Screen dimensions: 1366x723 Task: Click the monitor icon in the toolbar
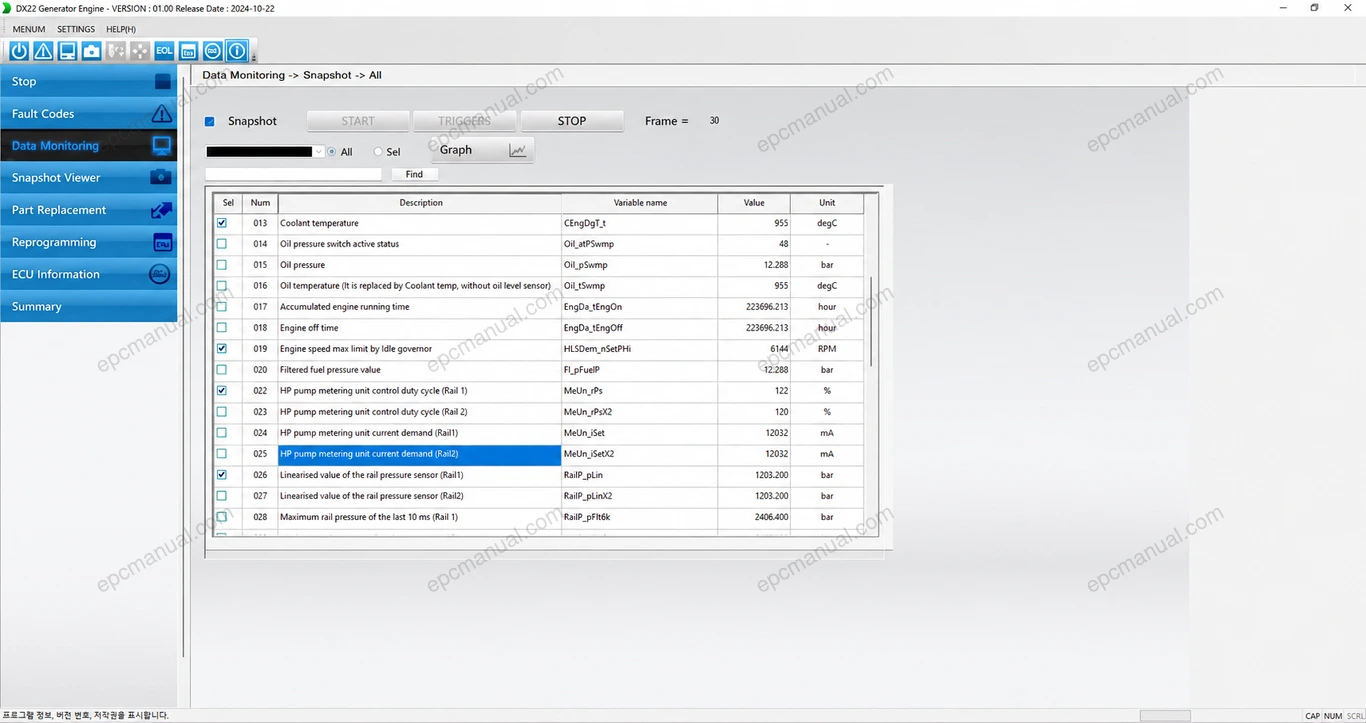click(x=67, y=50)
